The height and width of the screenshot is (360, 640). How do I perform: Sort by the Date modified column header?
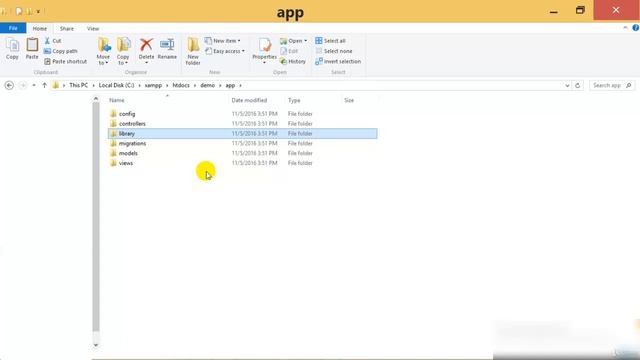coord(249,100)
